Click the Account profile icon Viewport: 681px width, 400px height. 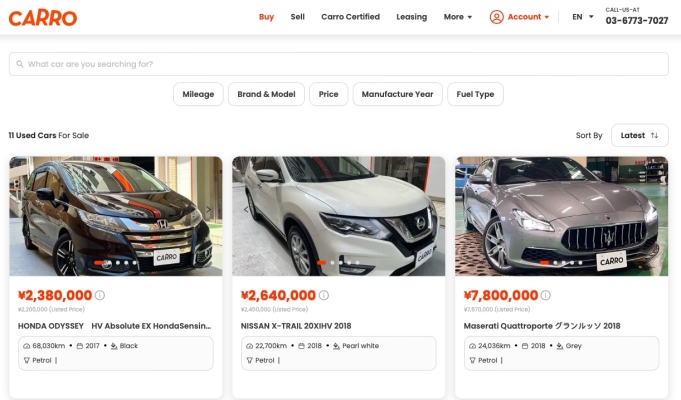(x=496, y=17)
